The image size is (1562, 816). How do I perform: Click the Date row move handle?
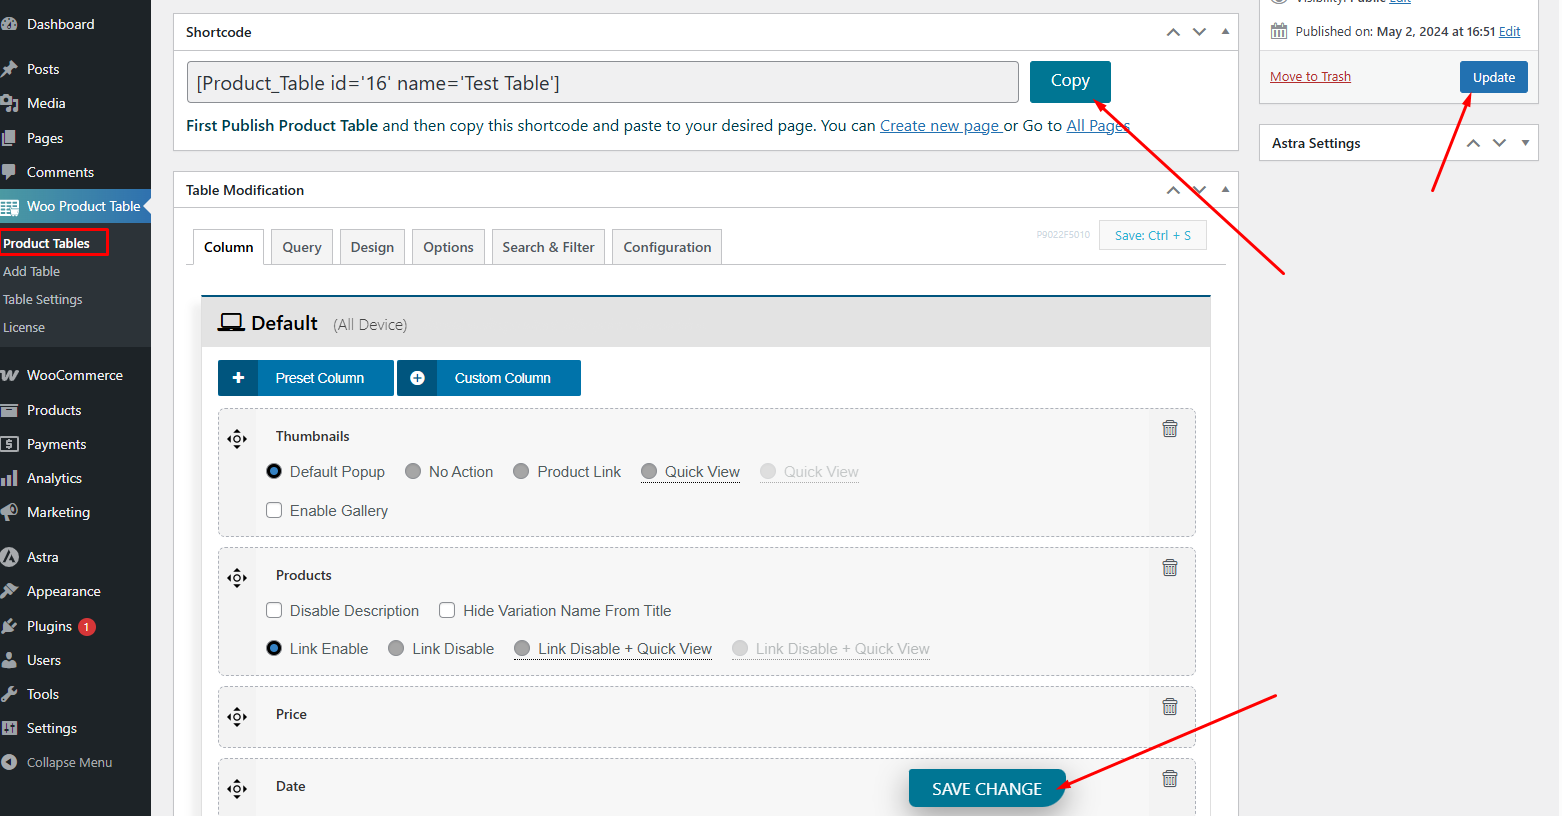(x=237, y=789)
